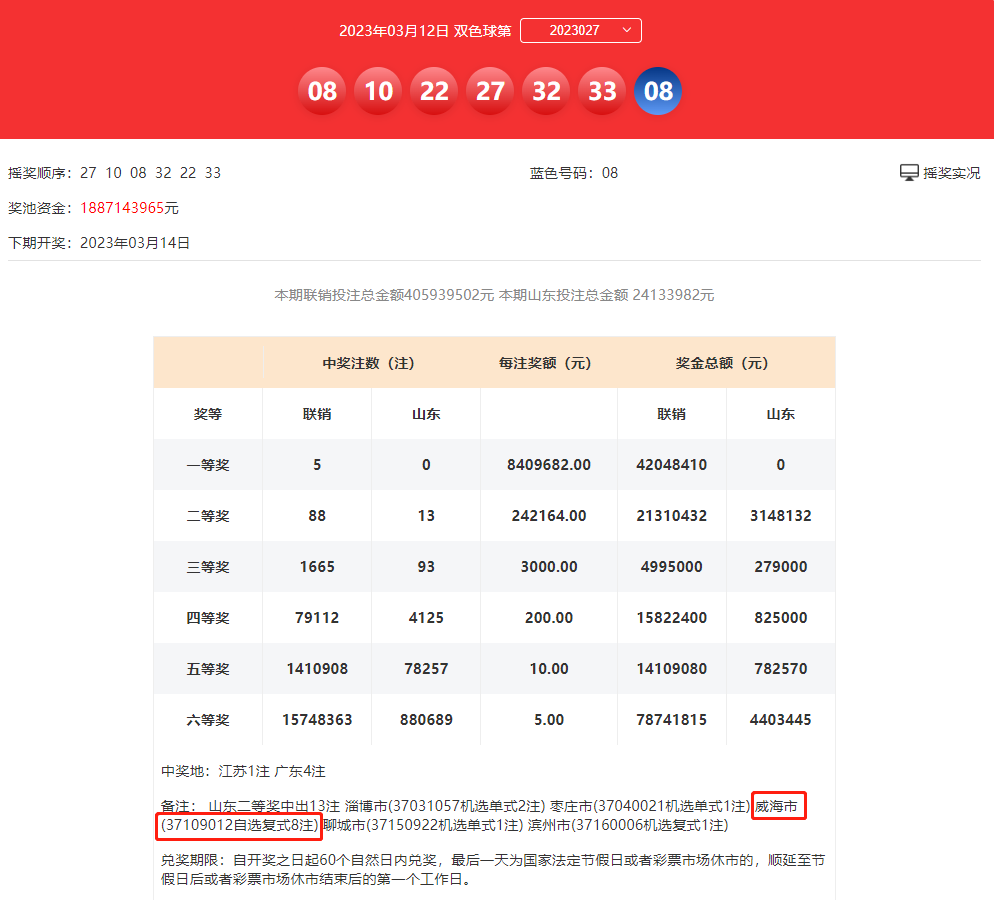Click the 一等奖 row label

coord(206,465)
